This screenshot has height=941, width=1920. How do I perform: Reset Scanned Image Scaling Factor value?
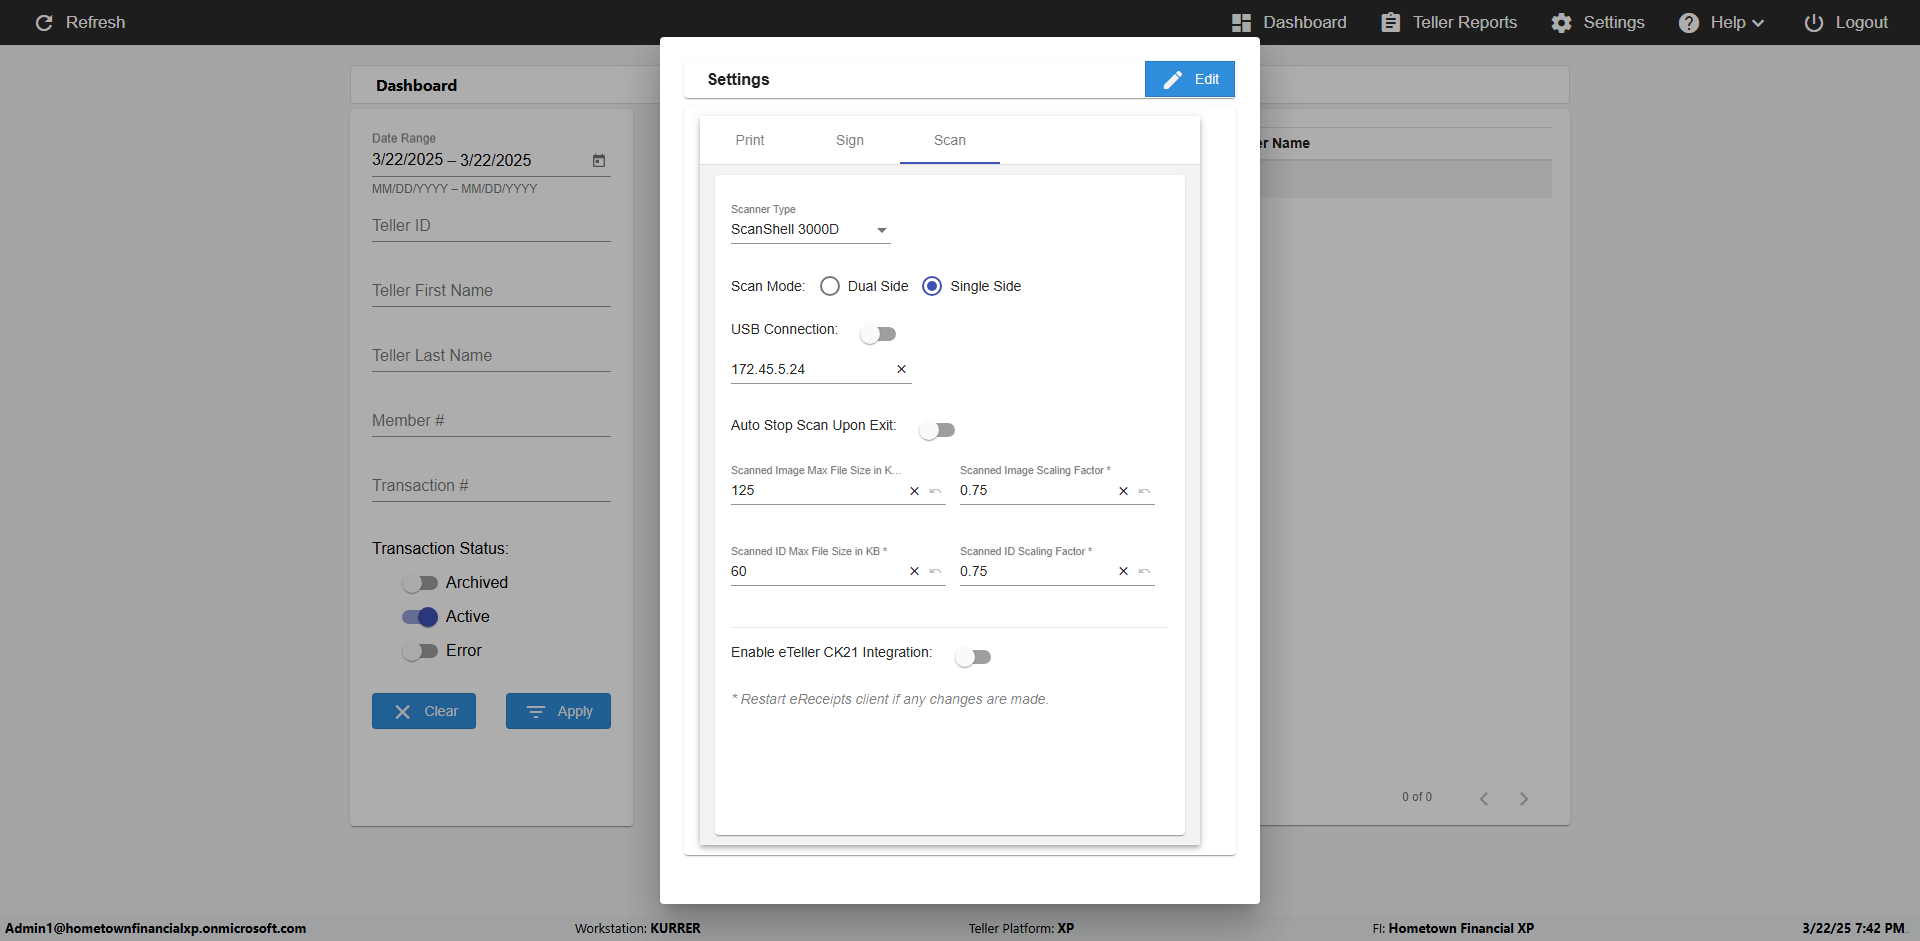tap(1145, 491)
